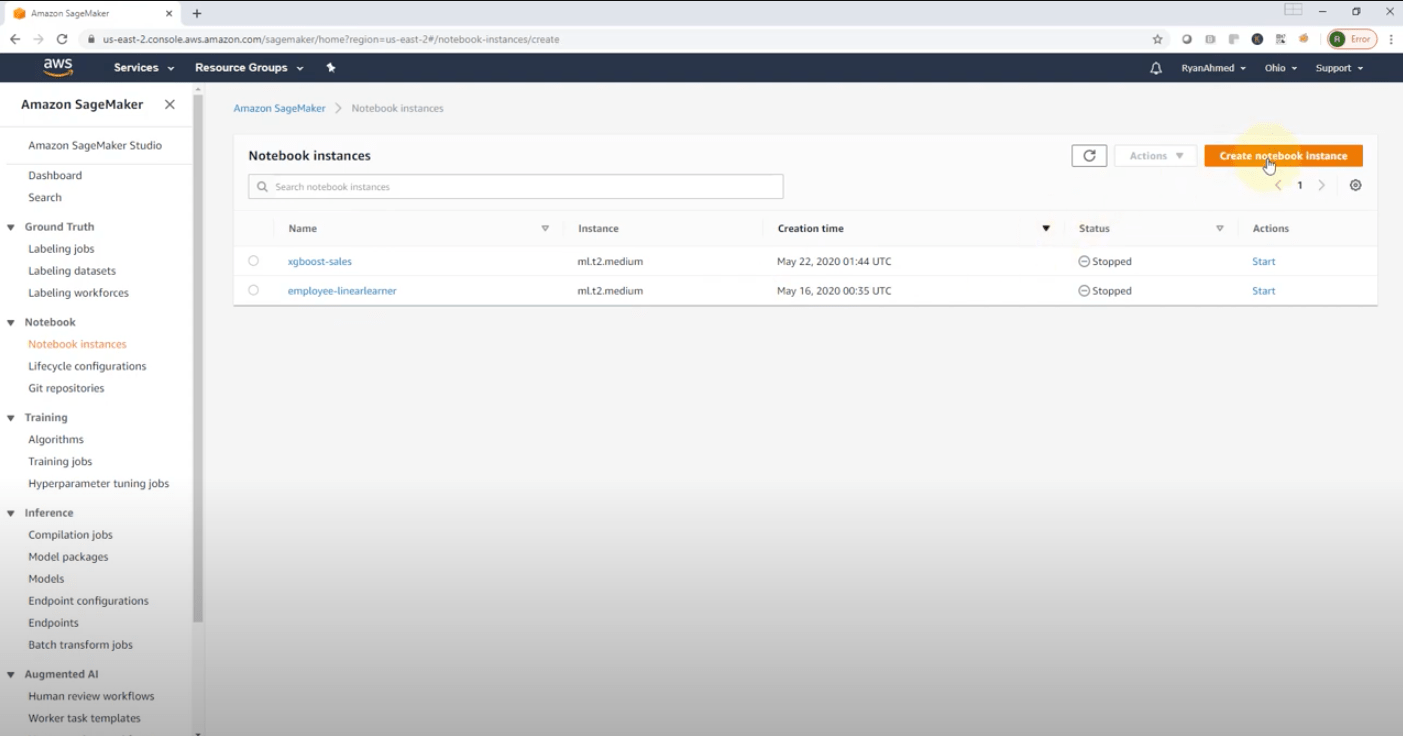The width and height of the screenshot is (1403, 736).
Task: Click the pin shortcut icon next to Resource Groups
Action: [331, 68]
